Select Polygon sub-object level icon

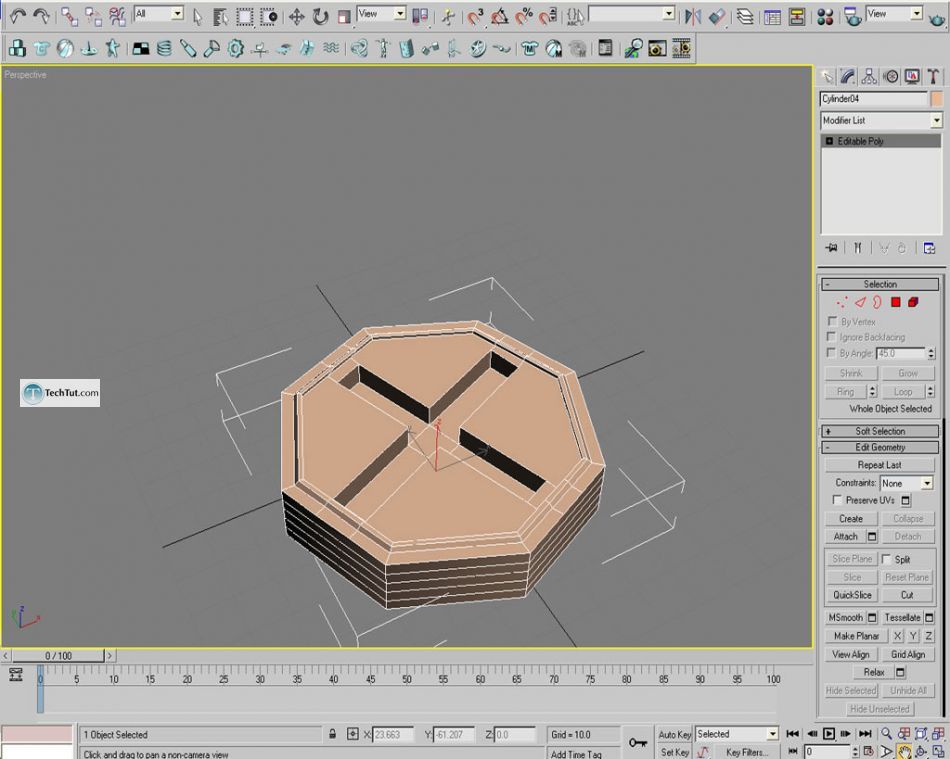(x=895, y=302)
